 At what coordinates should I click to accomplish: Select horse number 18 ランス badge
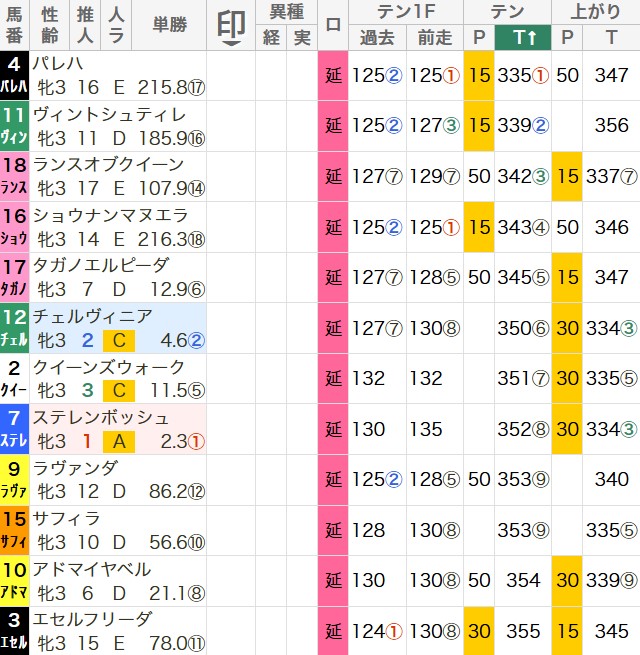[15, 177]
